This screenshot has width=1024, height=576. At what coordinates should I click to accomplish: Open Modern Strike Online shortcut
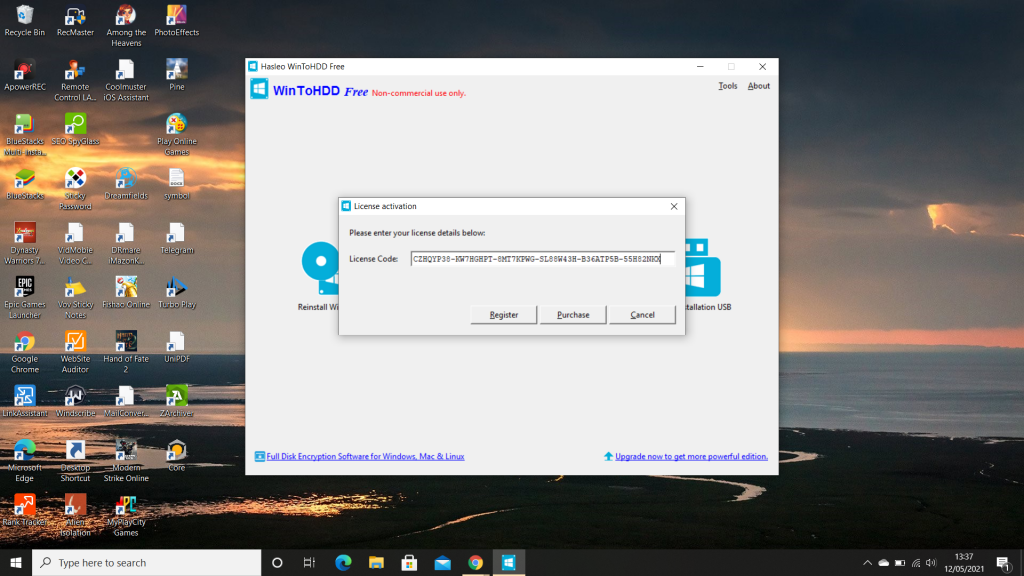point(126,461)
